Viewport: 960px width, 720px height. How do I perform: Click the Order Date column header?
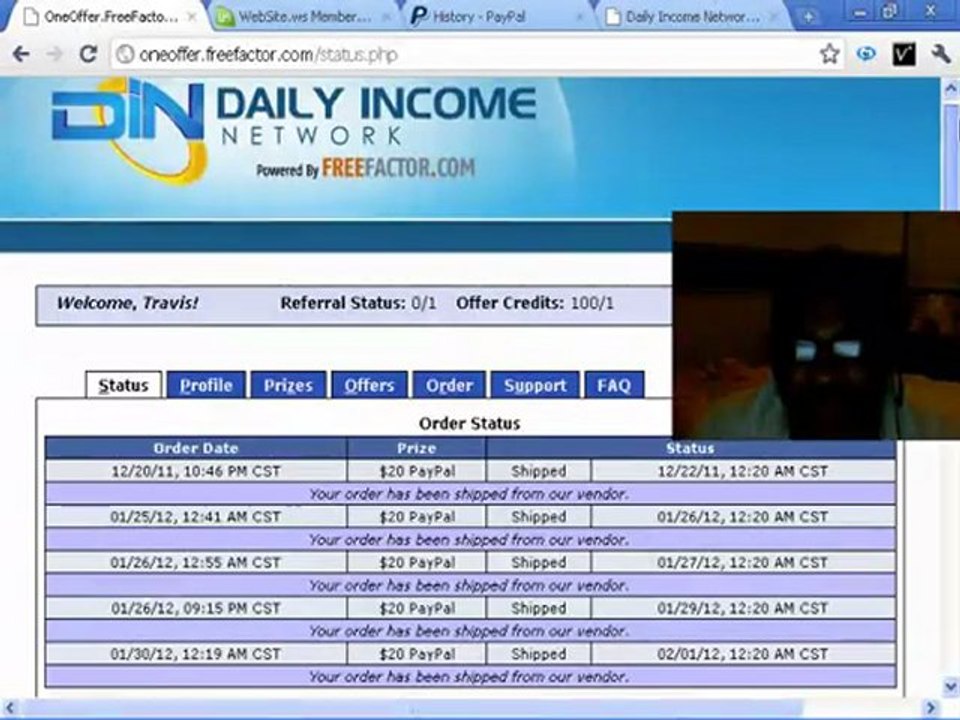196,448
